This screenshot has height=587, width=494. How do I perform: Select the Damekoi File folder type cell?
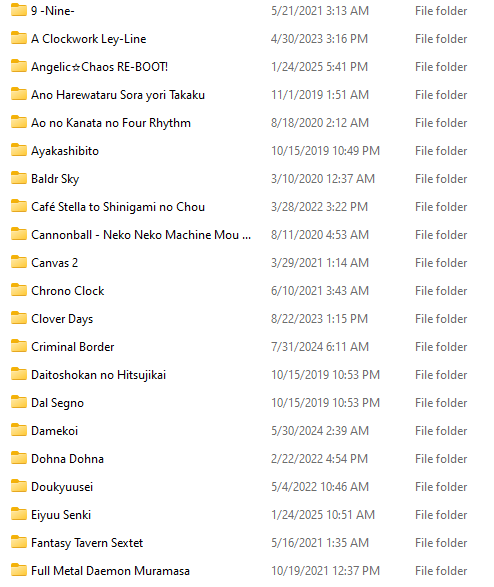(441, 431)
